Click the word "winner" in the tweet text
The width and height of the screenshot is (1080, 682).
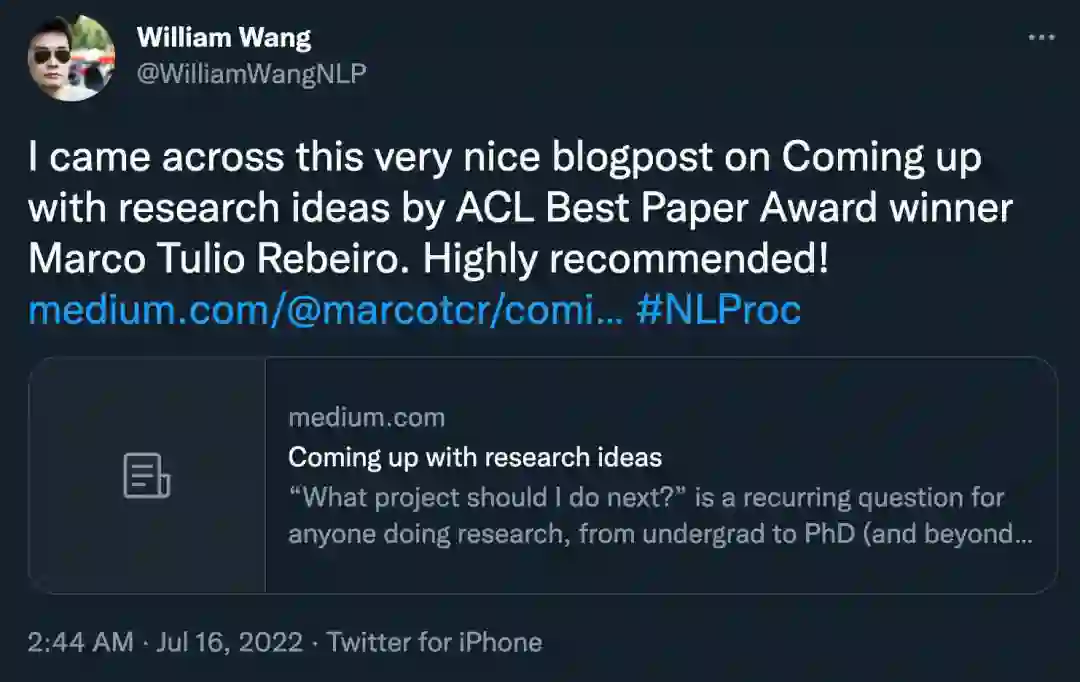(952, 209)
